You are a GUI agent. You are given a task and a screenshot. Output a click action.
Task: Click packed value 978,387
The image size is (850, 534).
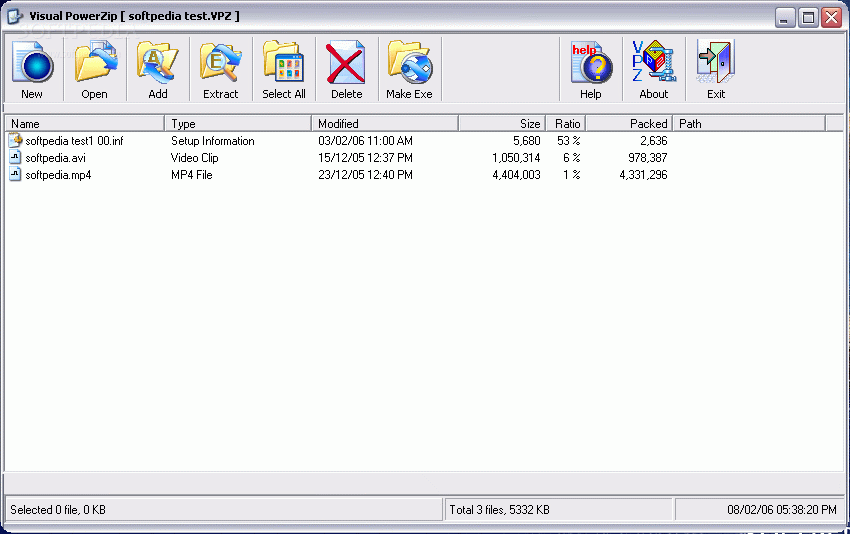click(648, 158)
